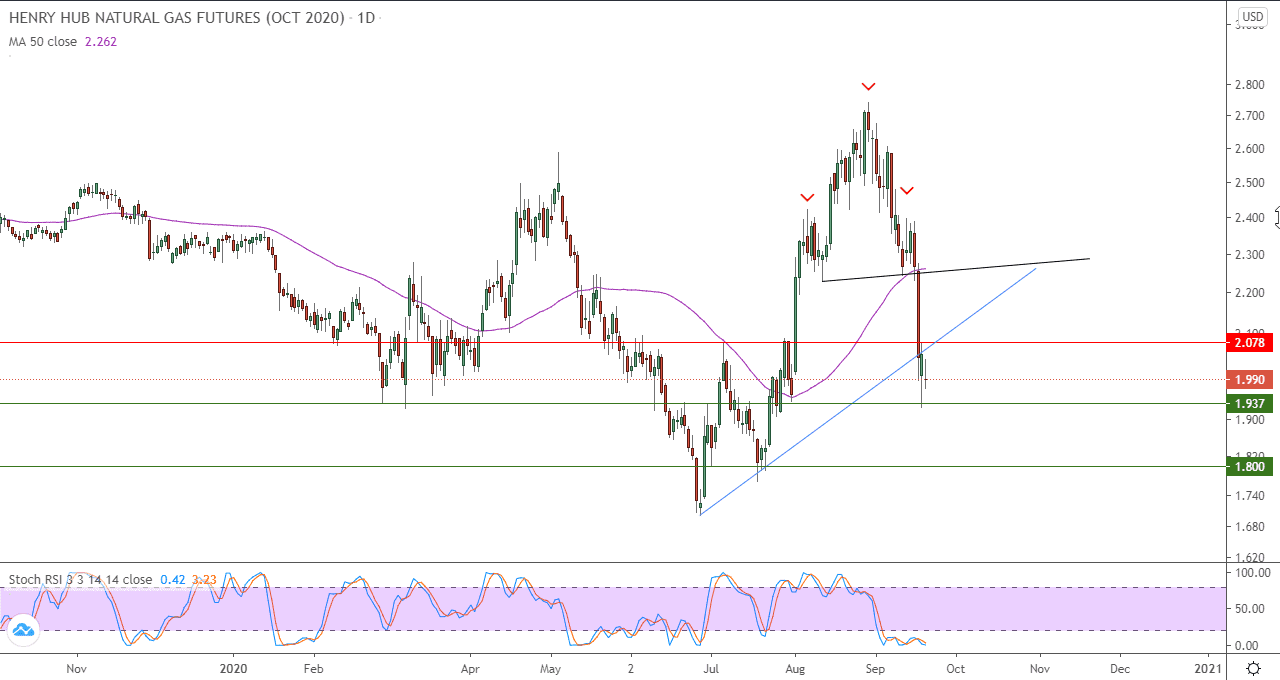Click the Sep time axis label
This screenshot has height=680, width=1280.
875,667
